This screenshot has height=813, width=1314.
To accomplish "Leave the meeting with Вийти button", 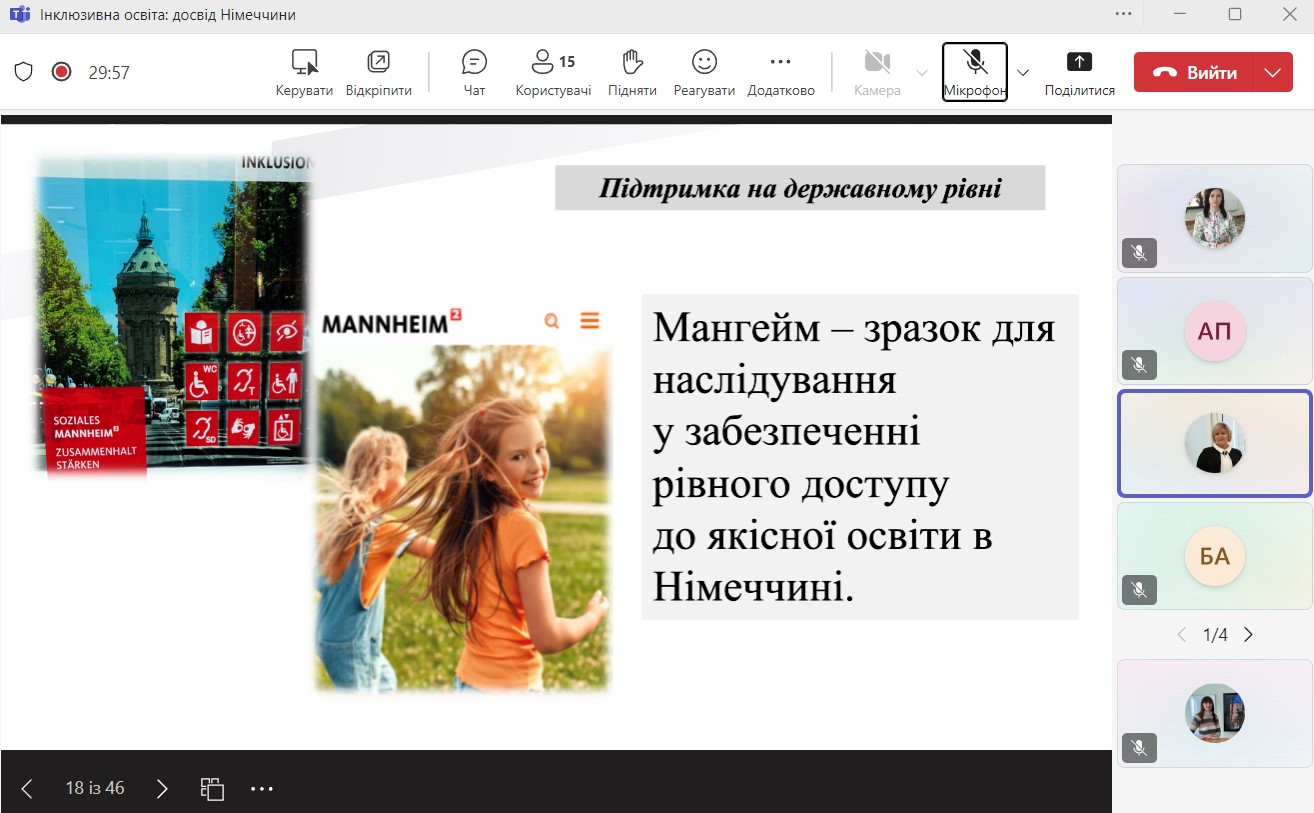I will click(1194, 73).
